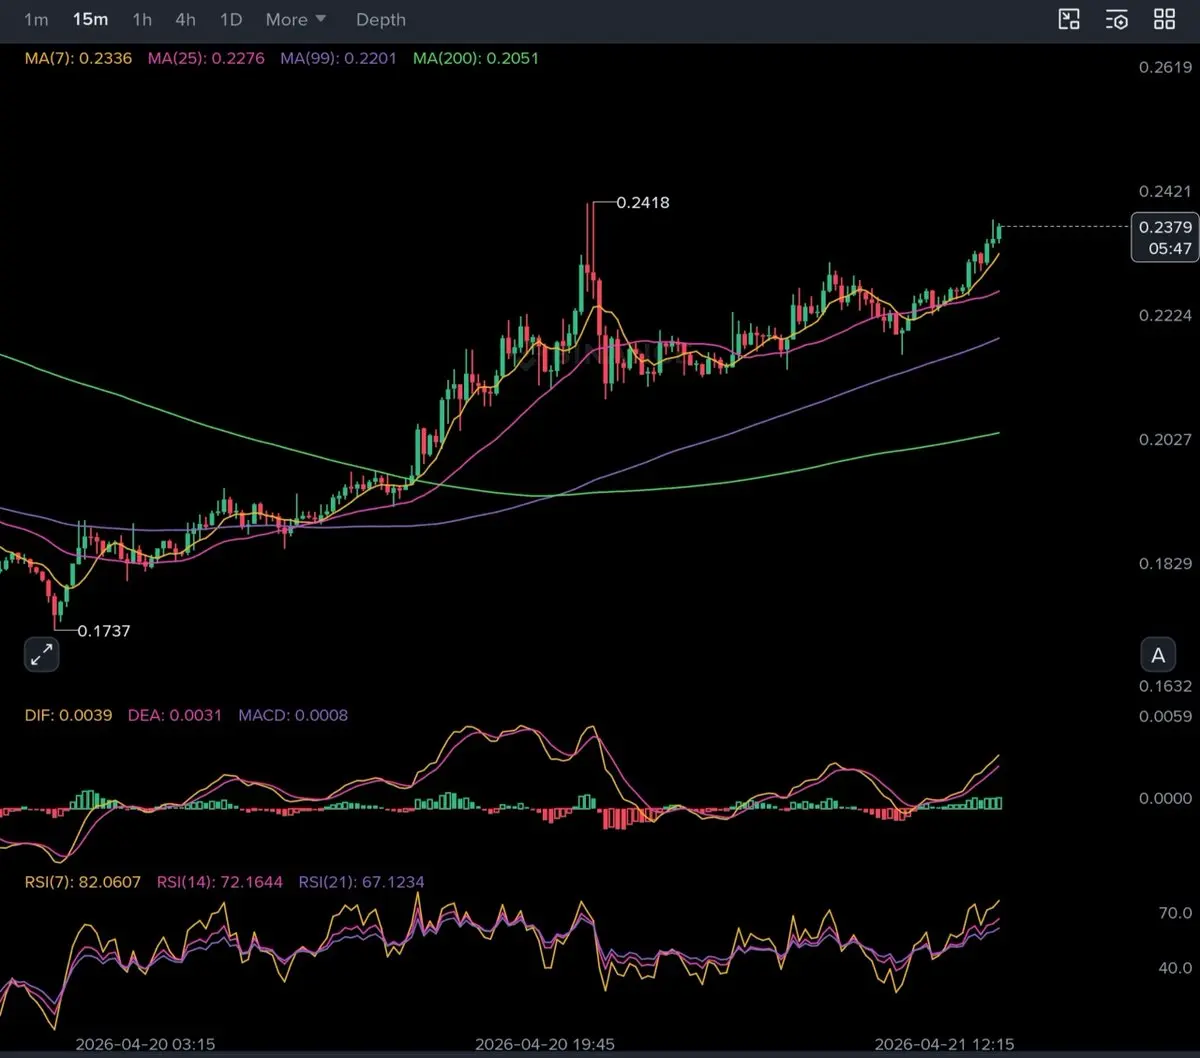Click the current price tag 0.2379
The width and height of the screenshot is (1200, 1058).
[1165, 227]
